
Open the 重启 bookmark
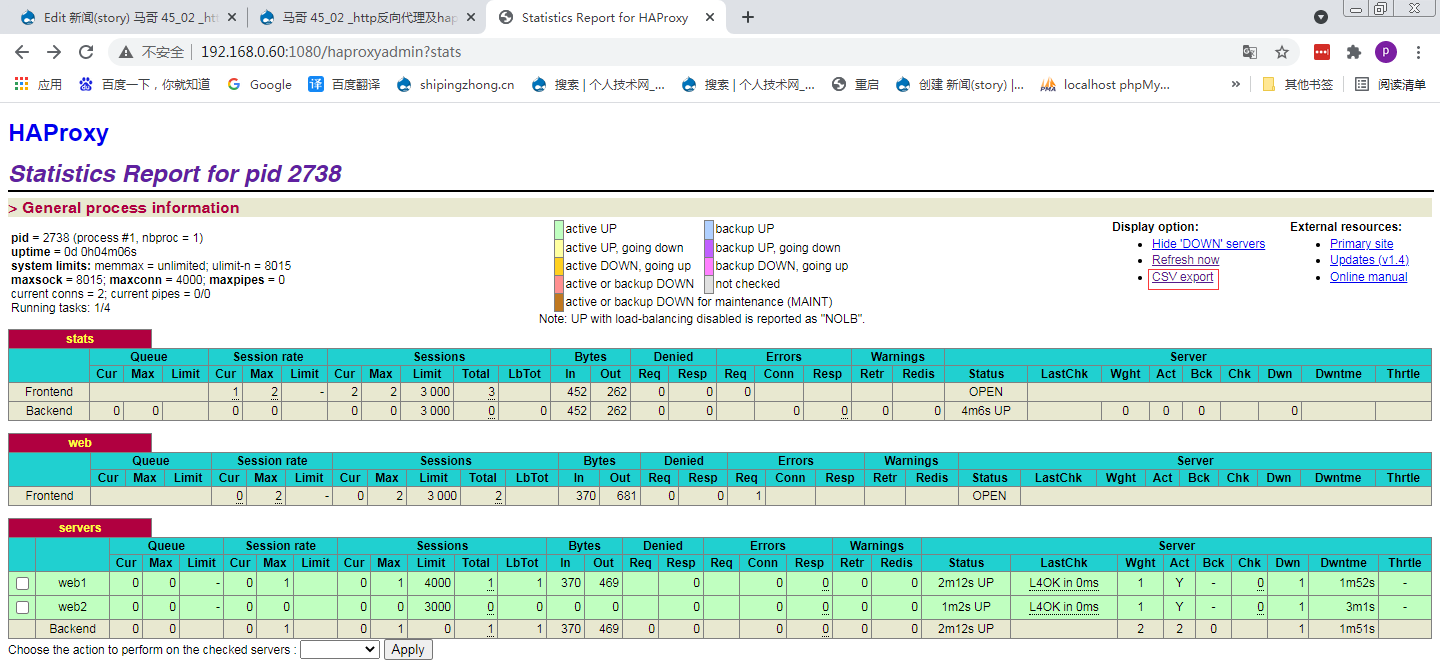tap(856, 84)
